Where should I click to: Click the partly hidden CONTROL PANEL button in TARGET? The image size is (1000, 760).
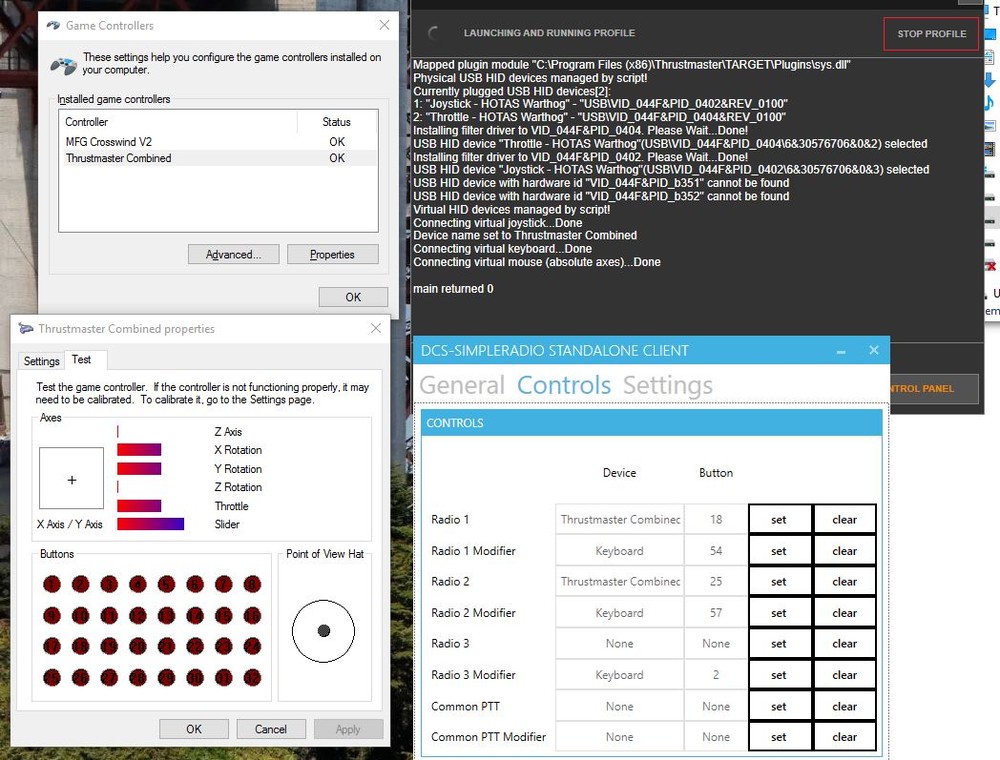tap(934, 388)
